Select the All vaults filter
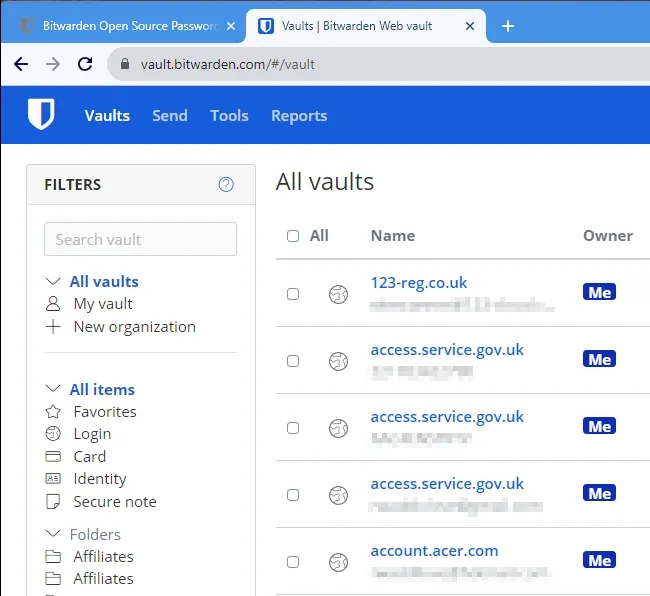 pyautogui.click(x=104, y=282)
